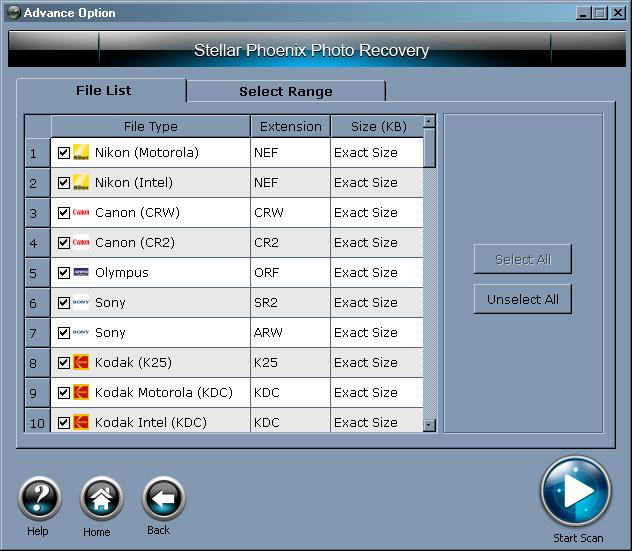
Task: Click the Kodak Motorola (KDC) file type name
Action: tap(164, 393)
